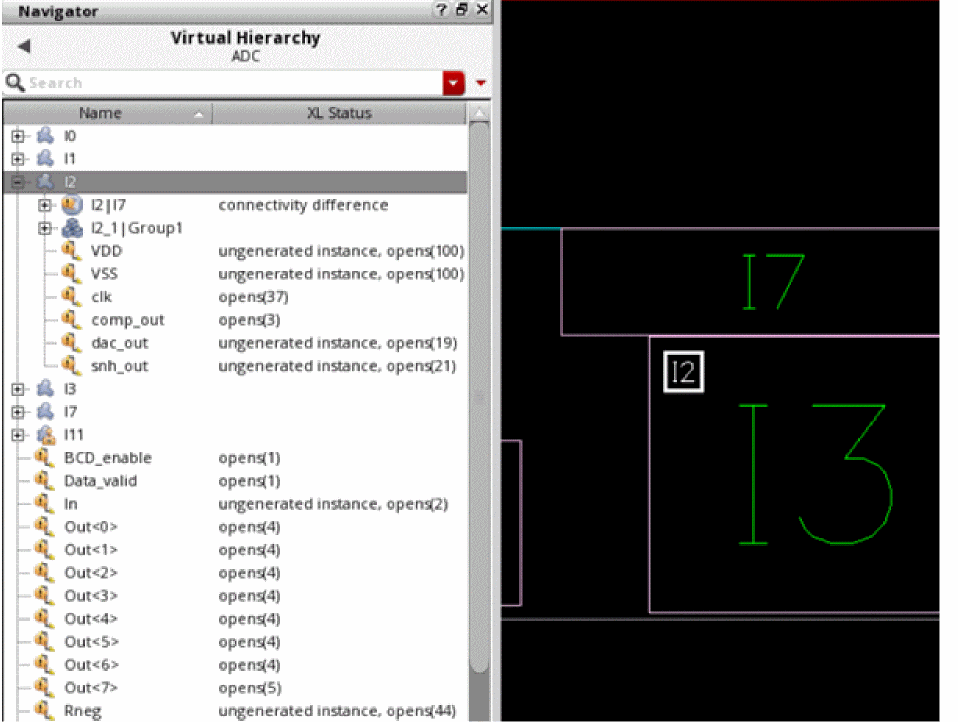
Task: Expand the I2_1|Group1 tree node
Action: coord(45,228)
